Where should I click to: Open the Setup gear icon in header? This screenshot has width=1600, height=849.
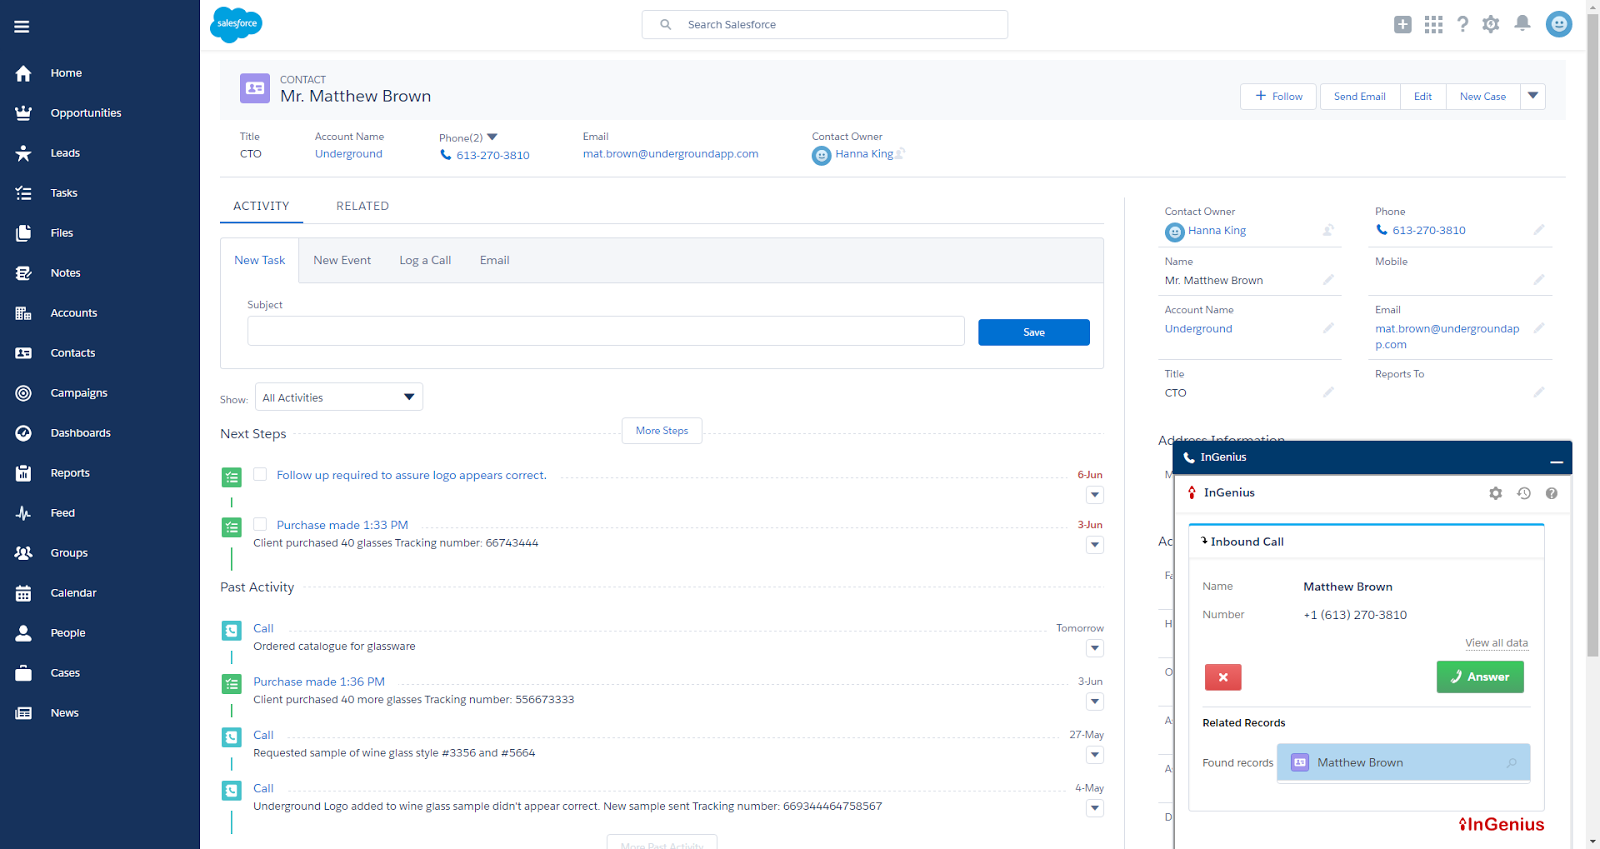point(1491,25)
